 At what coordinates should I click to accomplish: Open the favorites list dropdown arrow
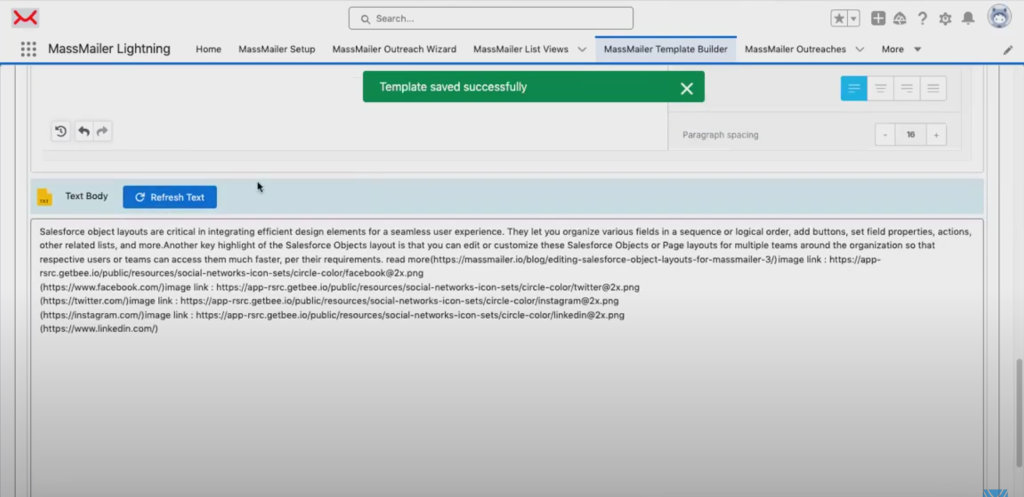(854, 18)
